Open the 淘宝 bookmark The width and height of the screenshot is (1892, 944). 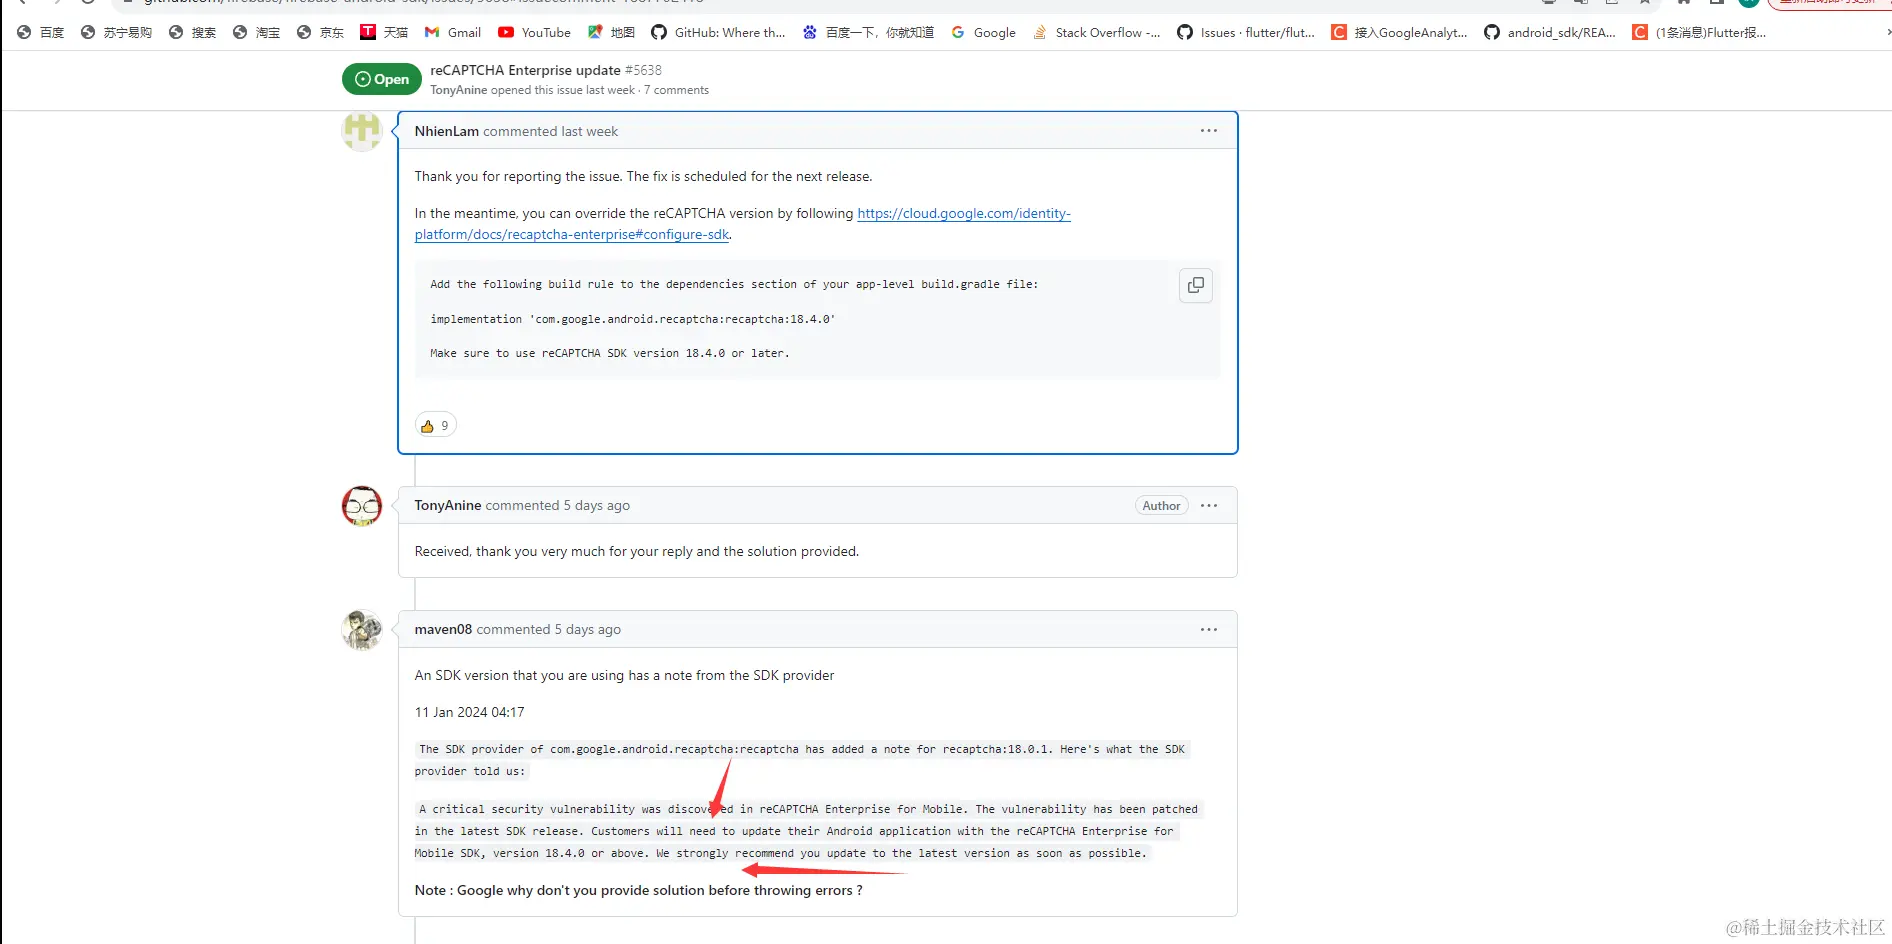(257, 32)
